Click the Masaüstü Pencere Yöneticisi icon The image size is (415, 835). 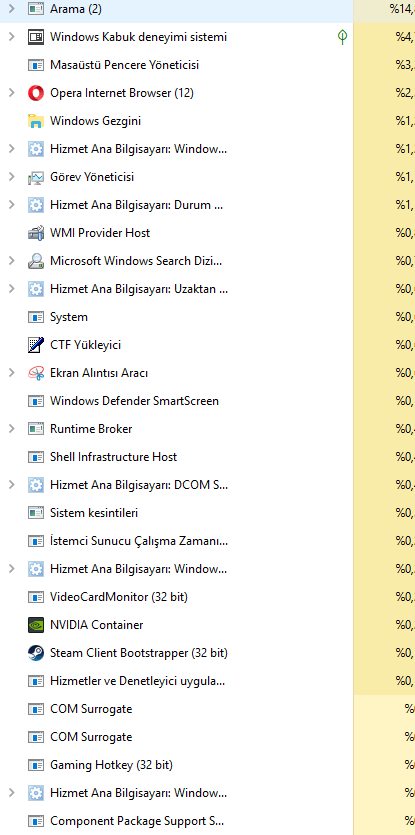click(x=36, y=65)
